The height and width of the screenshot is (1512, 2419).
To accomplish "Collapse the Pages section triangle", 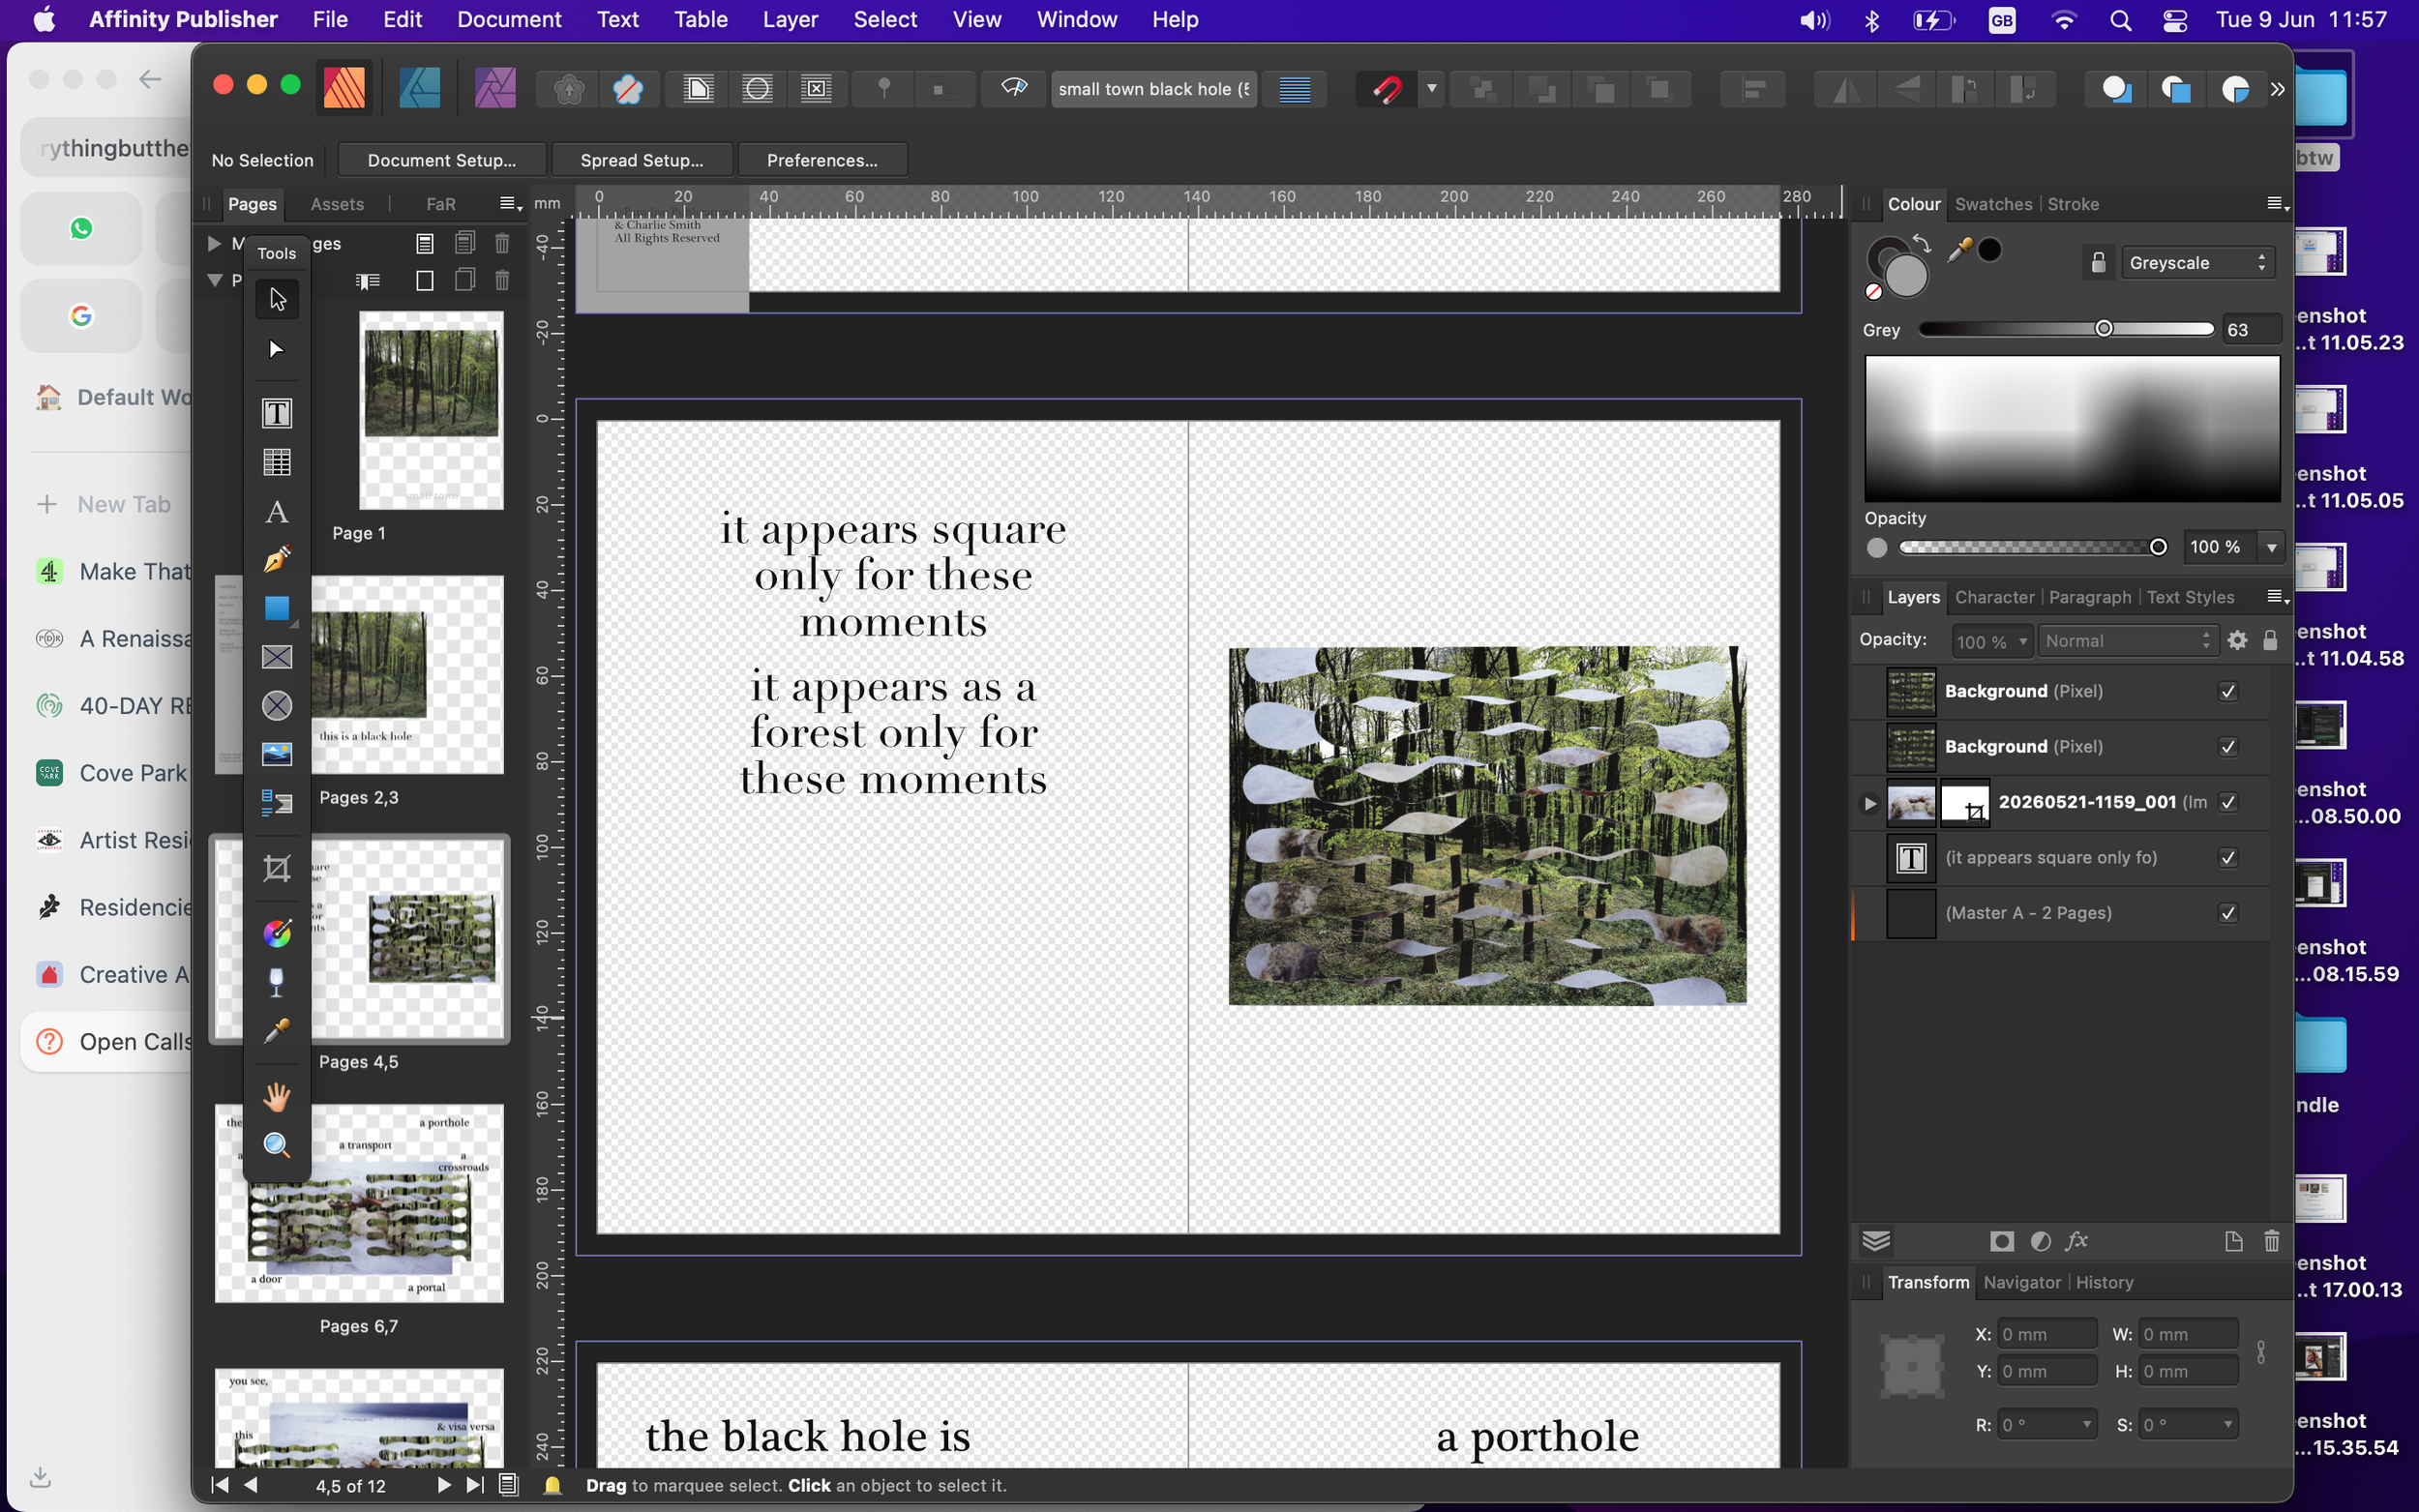I will click(x=213, y=280).
